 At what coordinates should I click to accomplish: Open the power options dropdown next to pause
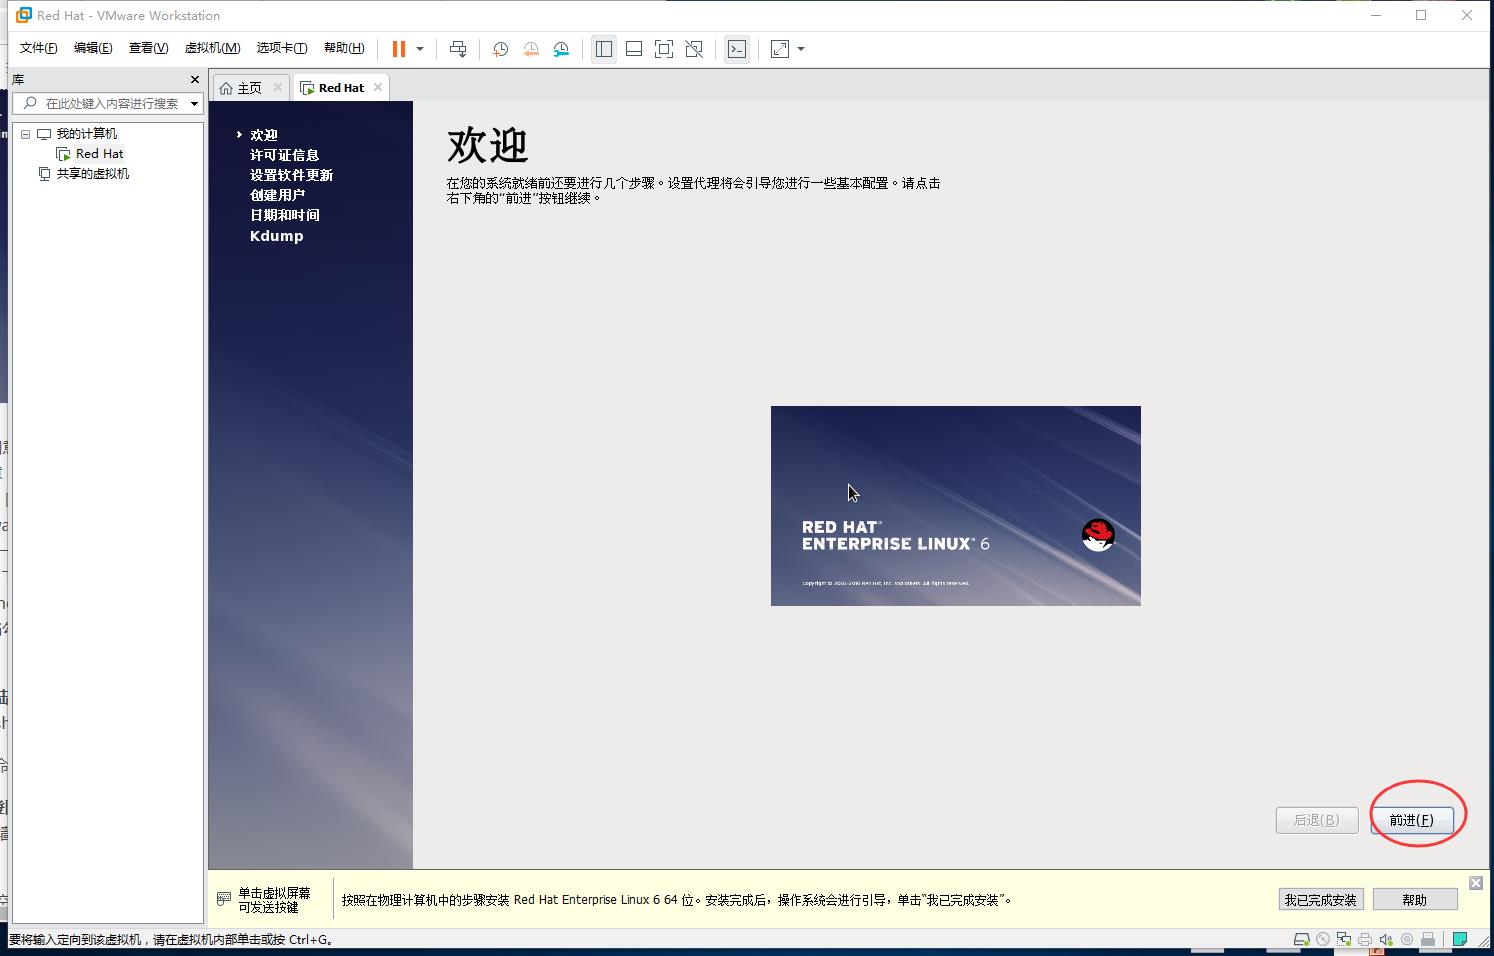click(x=420, y=49)
